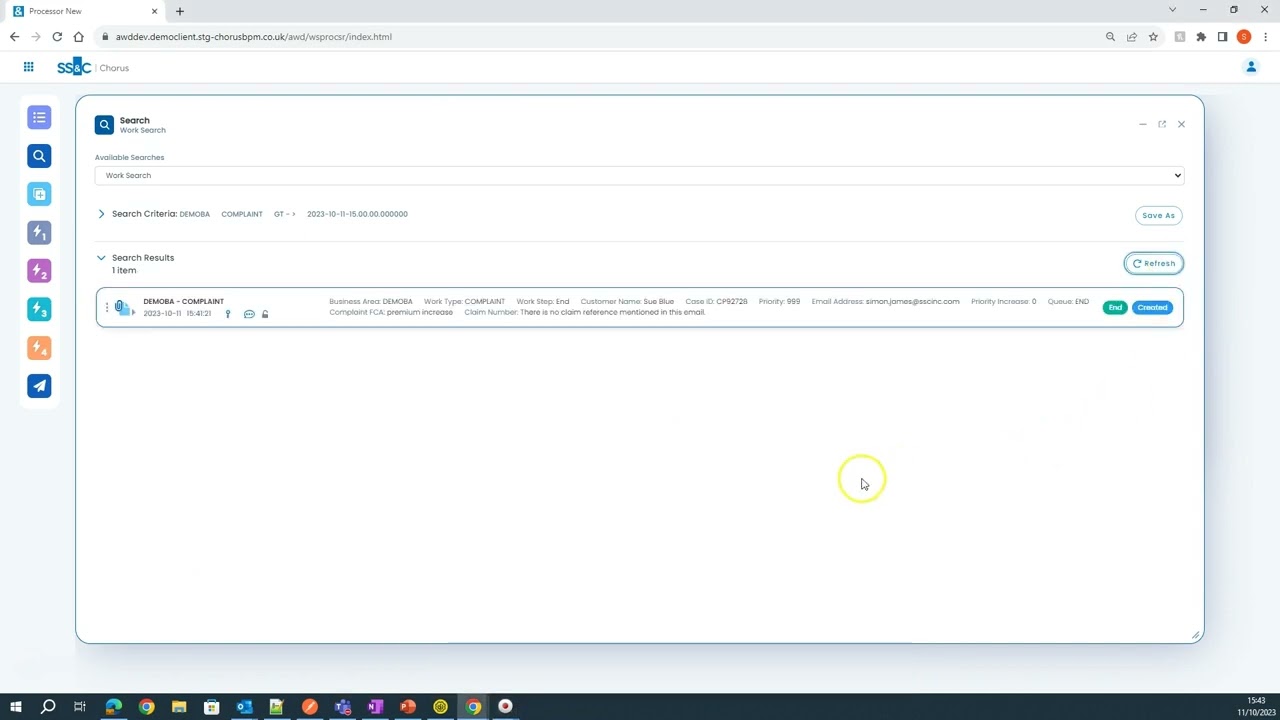The width and height of the screenshot is (1280, 720).
Task: Collapse the Search Results section
Action: click(101, 258)
